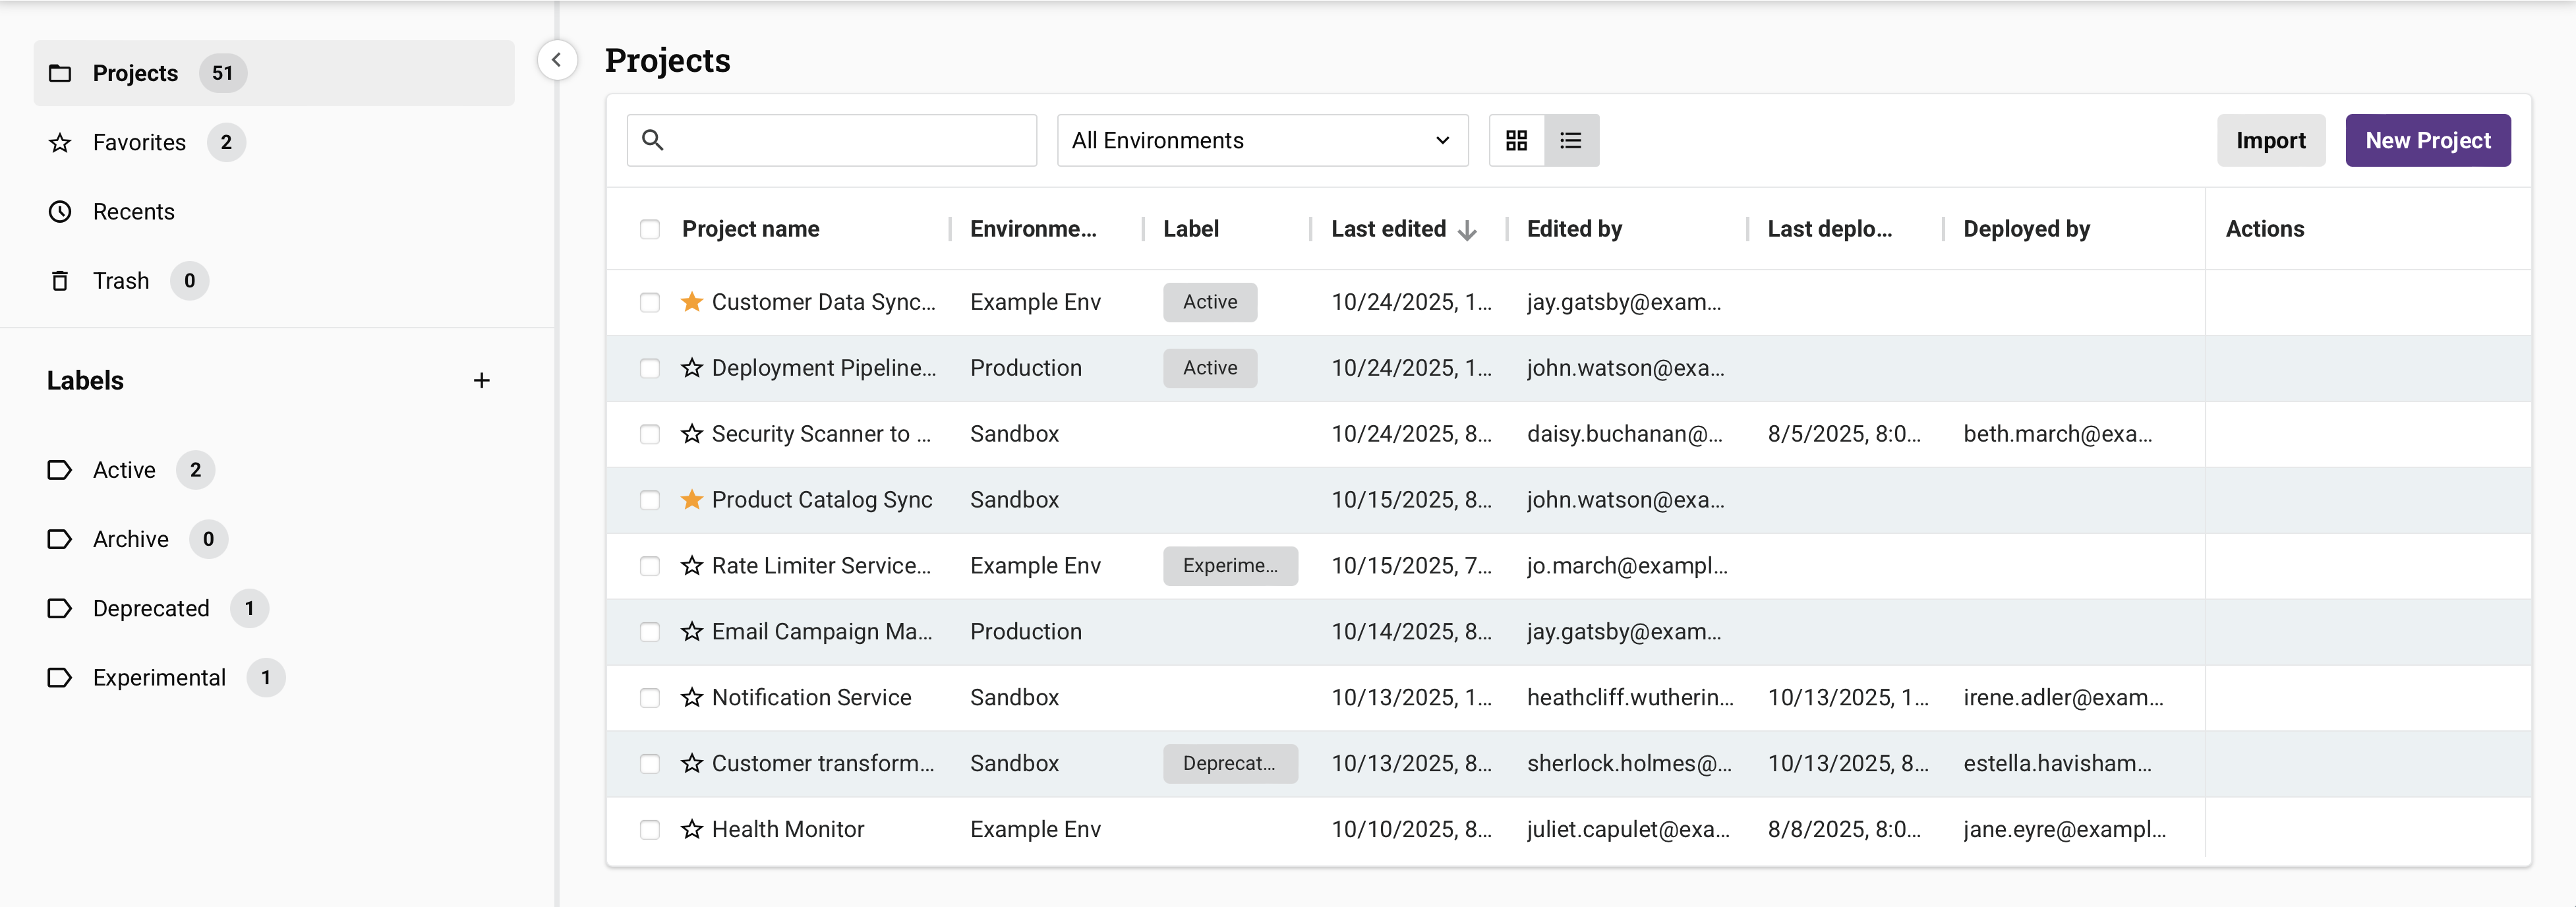The width and height of the screenshot is (2576, 907).
Task: Click the Import button
Action: (x=2269, y=141)
